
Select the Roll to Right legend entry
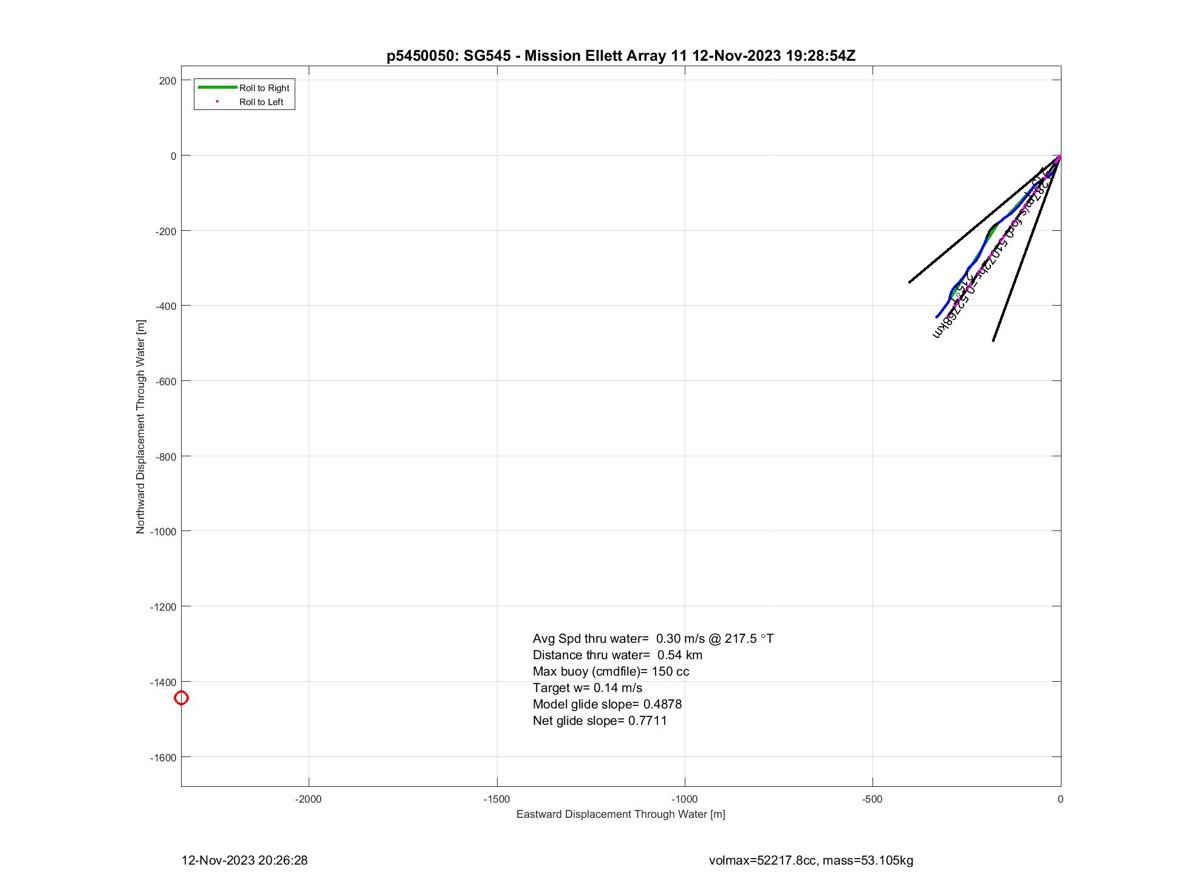pos(245,88)
